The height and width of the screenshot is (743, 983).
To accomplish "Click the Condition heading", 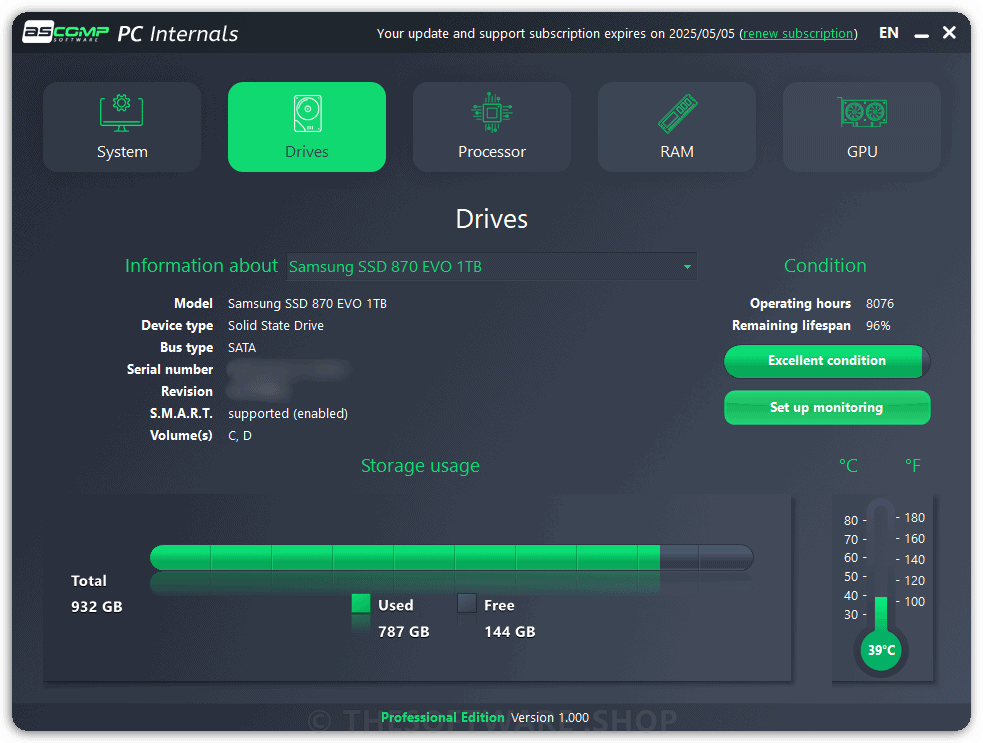I will pos(825,266).
